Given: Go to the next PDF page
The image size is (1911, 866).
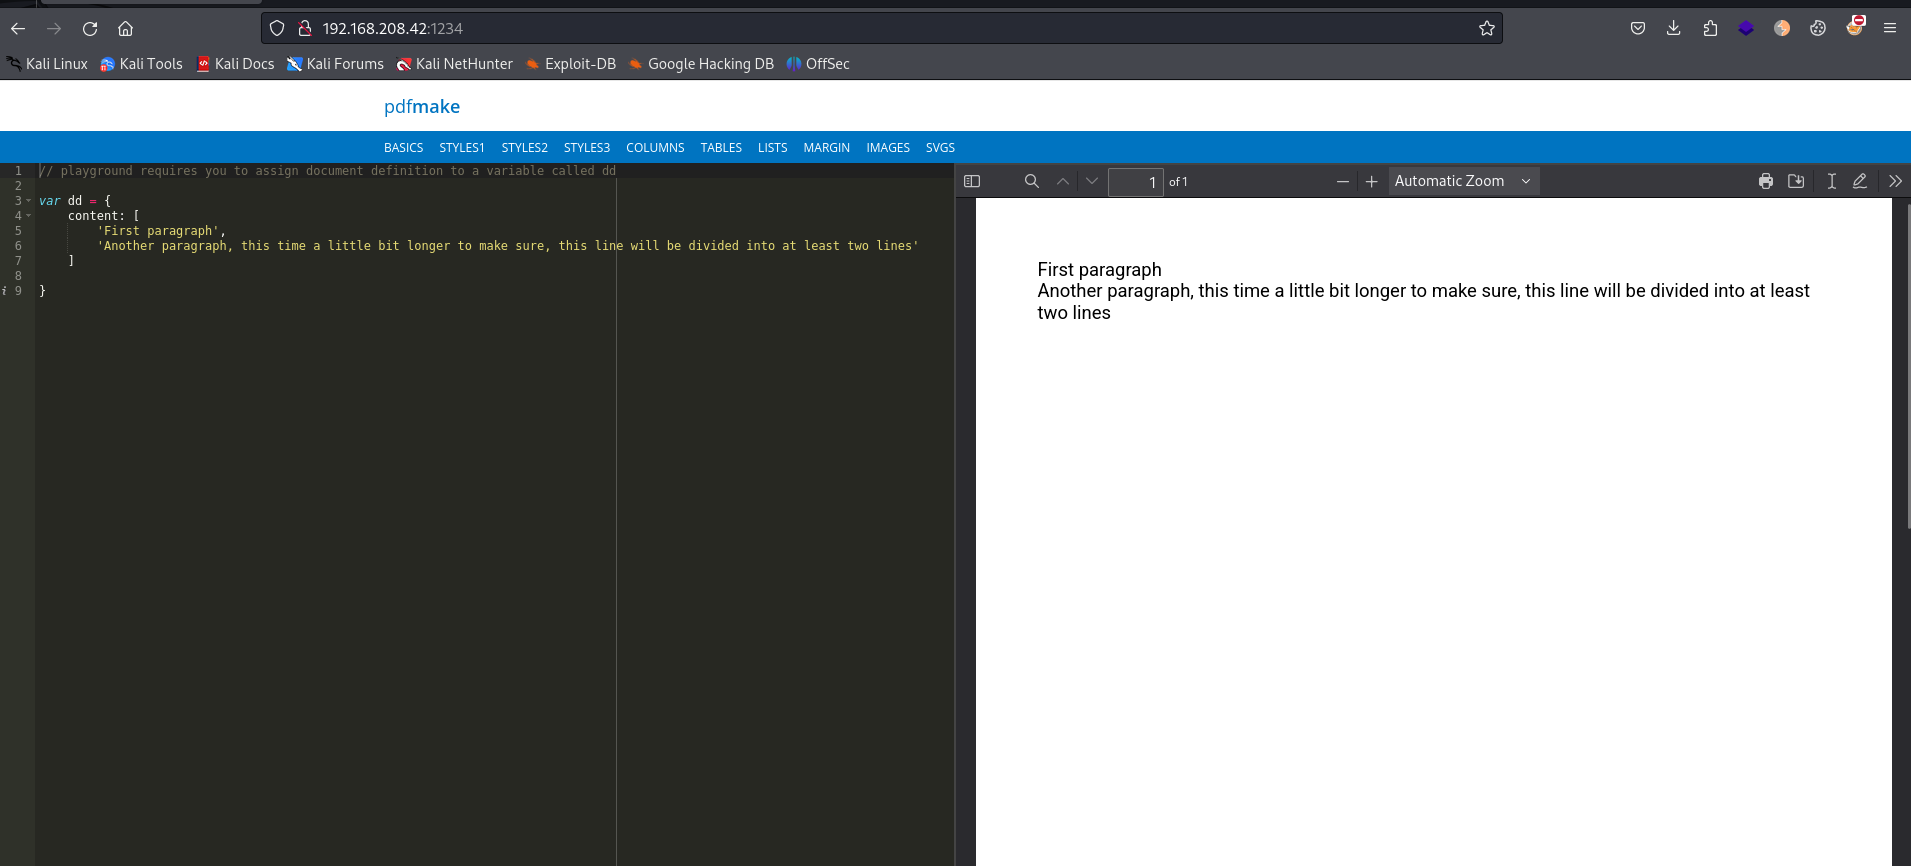Looking at the screenshot, I should 1092,181.
